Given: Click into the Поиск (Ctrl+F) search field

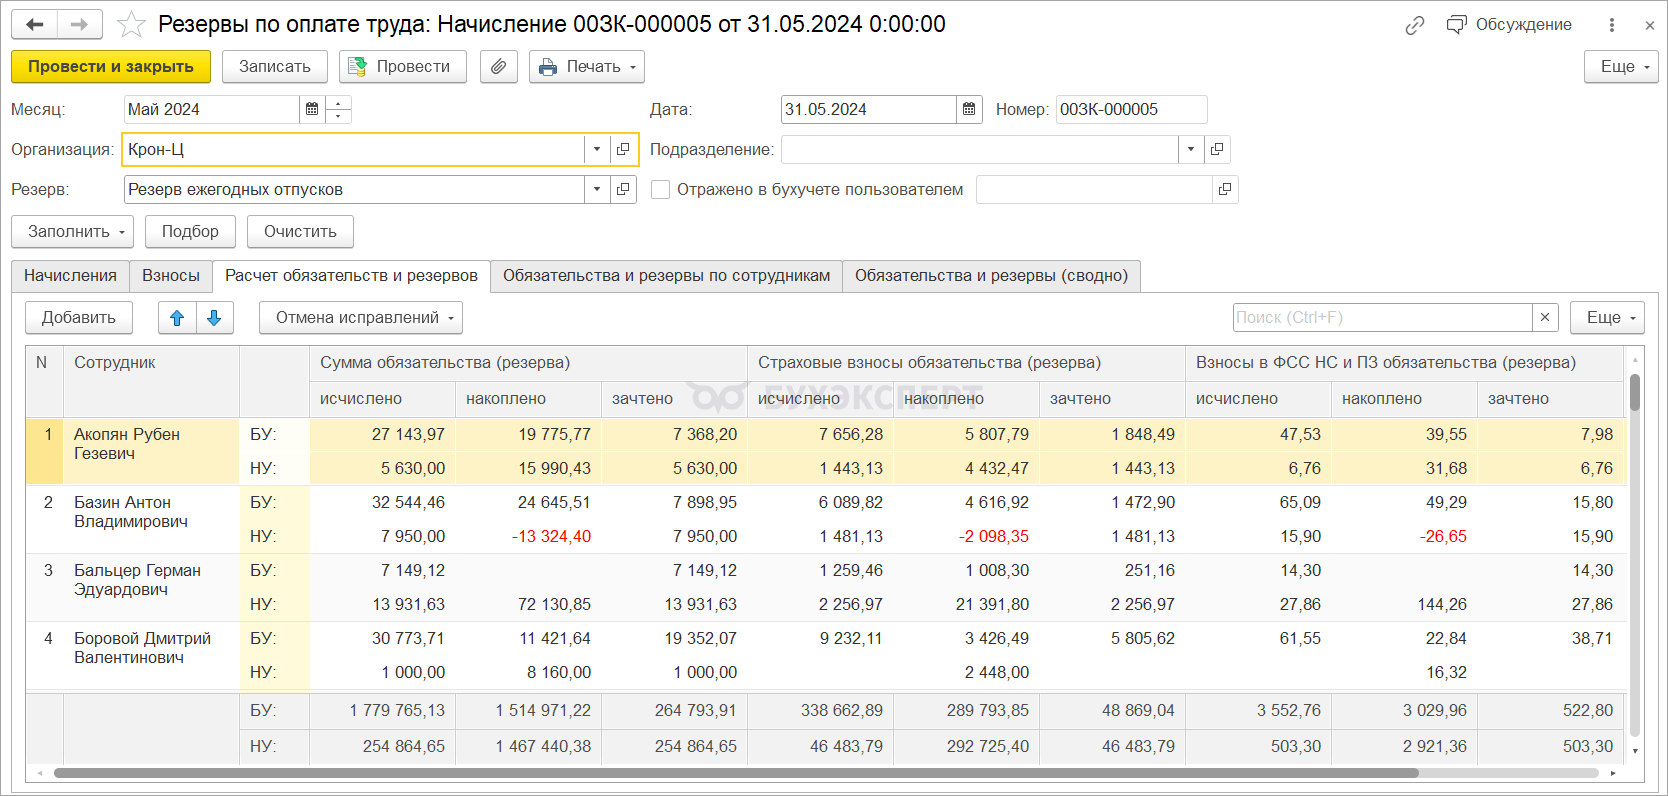Looking at the screenshot, I should pos(1380,317).
